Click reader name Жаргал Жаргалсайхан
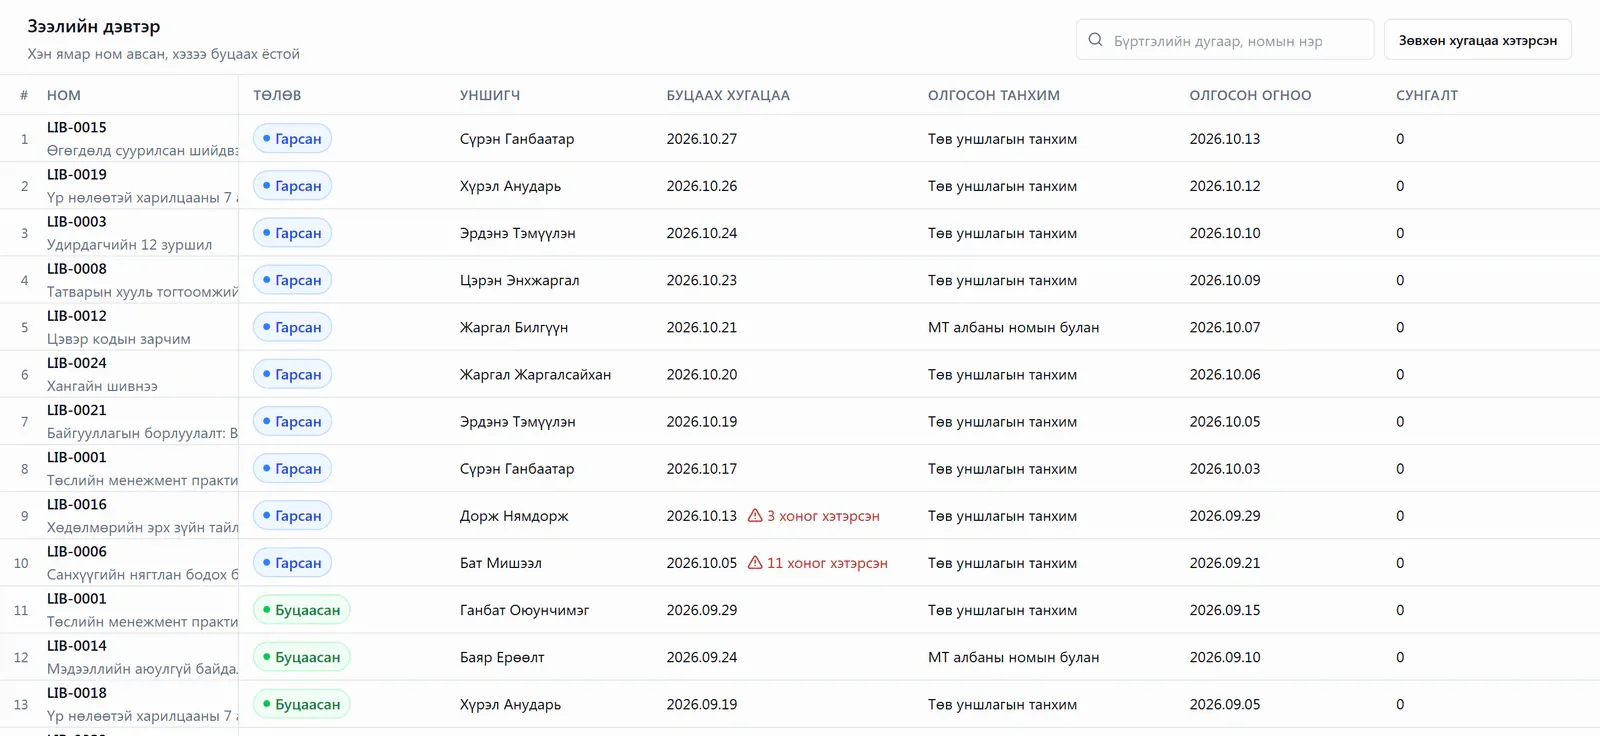Viewport: 1600px width, 736px height. pos(535,374)
